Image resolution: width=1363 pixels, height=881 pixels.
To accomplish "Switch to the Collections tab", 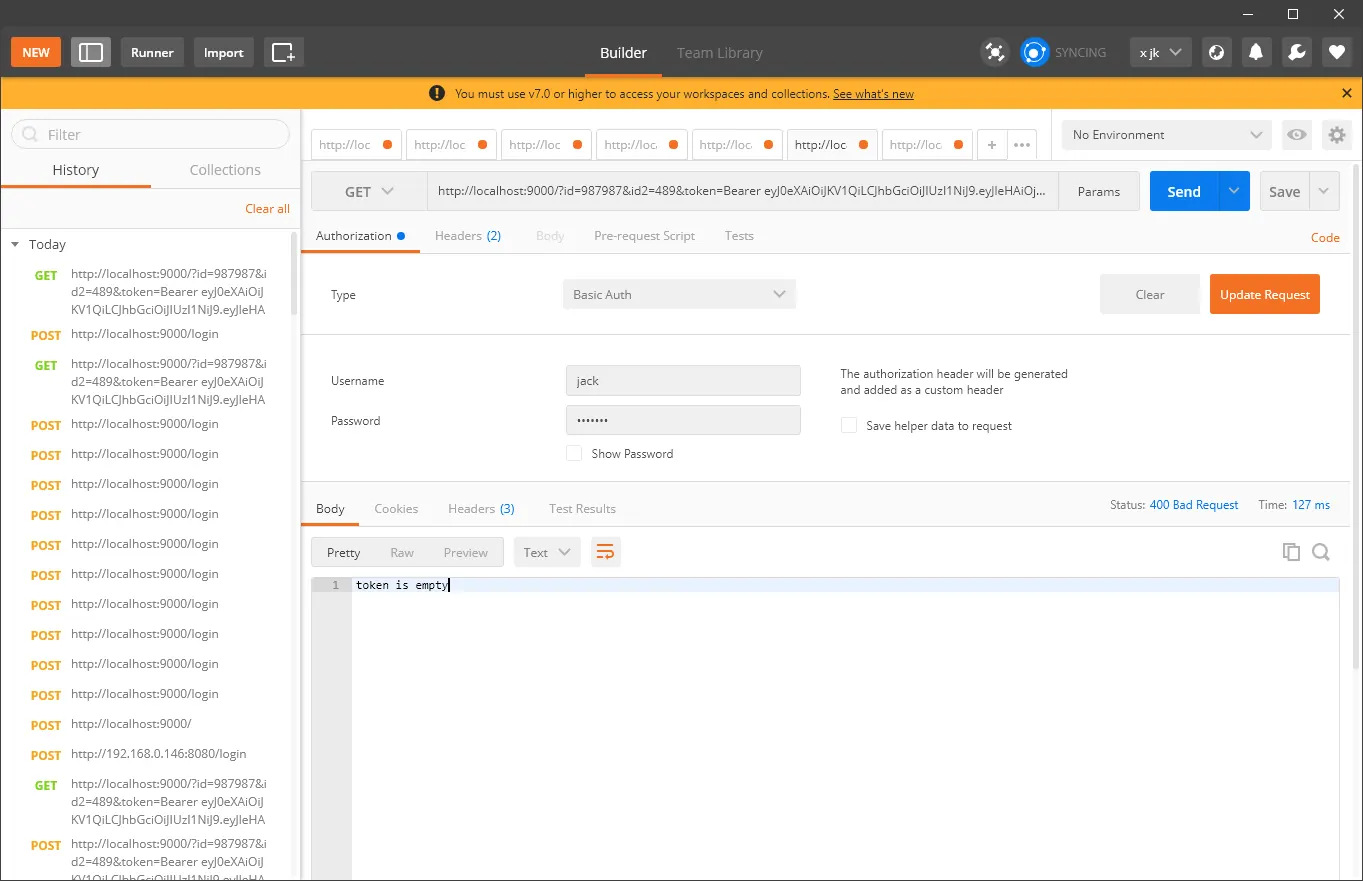I will point(225,170).
